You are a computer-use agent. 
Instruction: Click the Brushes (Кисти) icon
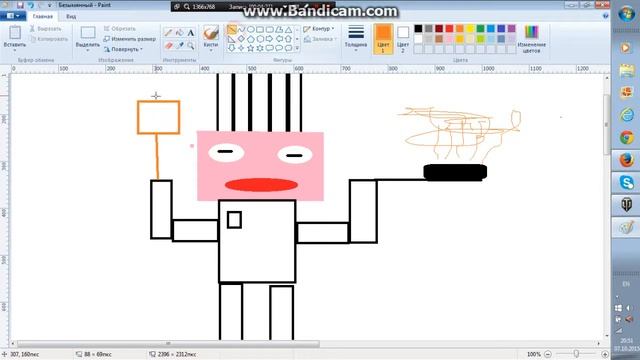click(x=211, y=33)
